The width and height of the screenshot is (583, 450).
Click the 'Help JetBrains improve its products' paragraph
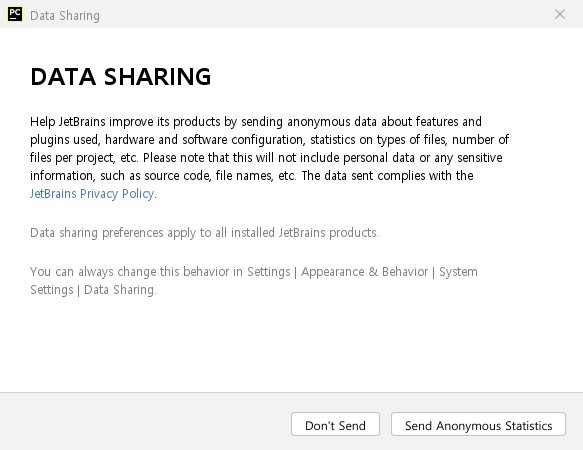(x=269, y=158)
